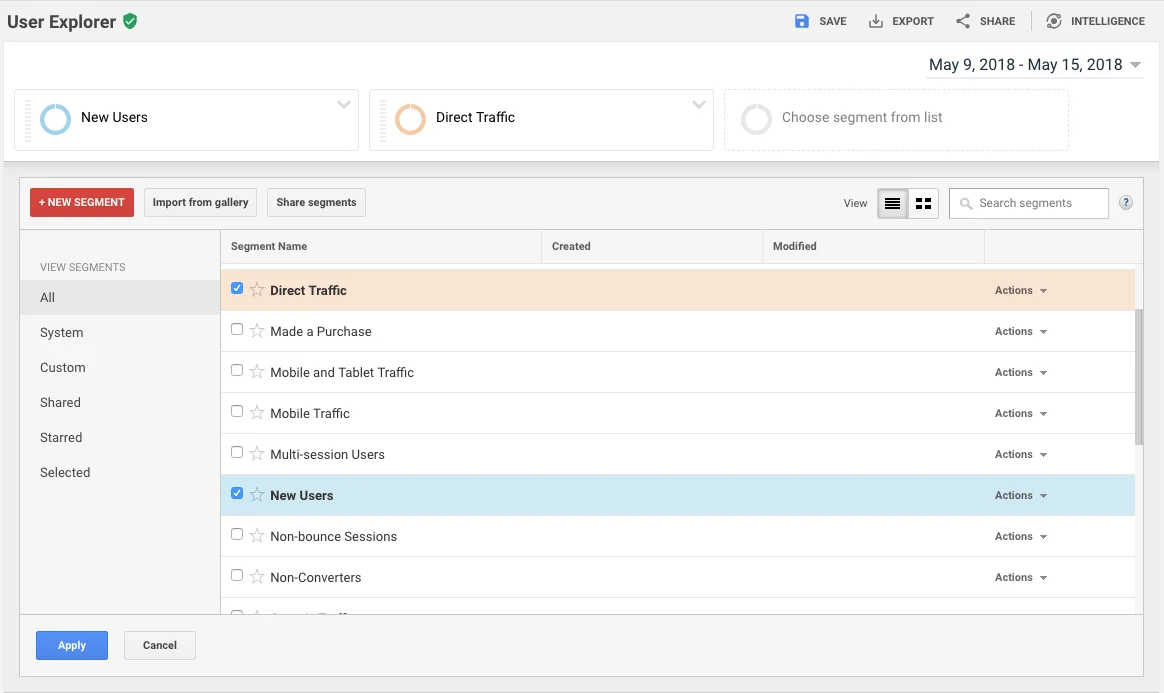The height and width of the screenshot is (693, 1164).
Task: Click the Apply button
Action: tap(72, 645)
